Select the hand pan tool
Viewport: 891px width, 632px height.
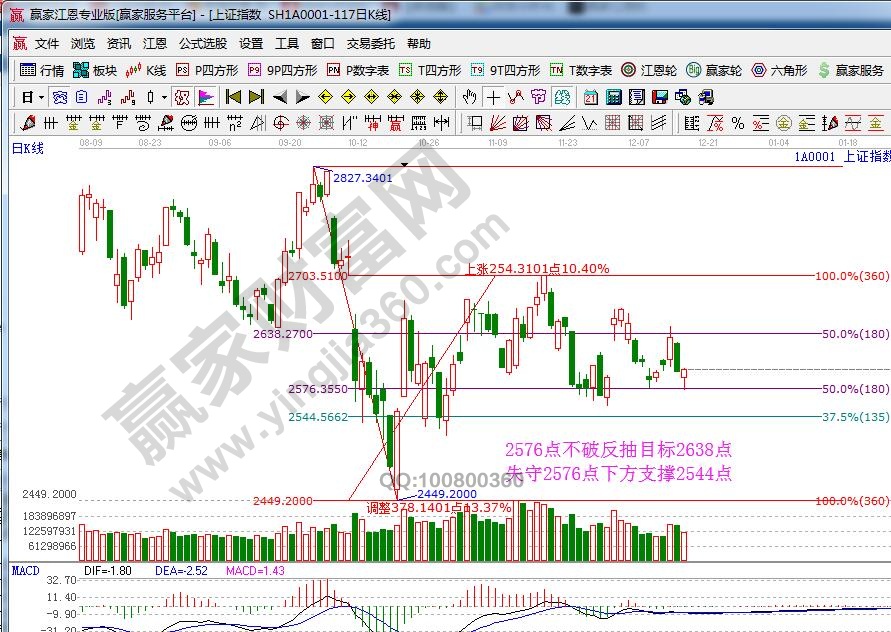point(469,97)
